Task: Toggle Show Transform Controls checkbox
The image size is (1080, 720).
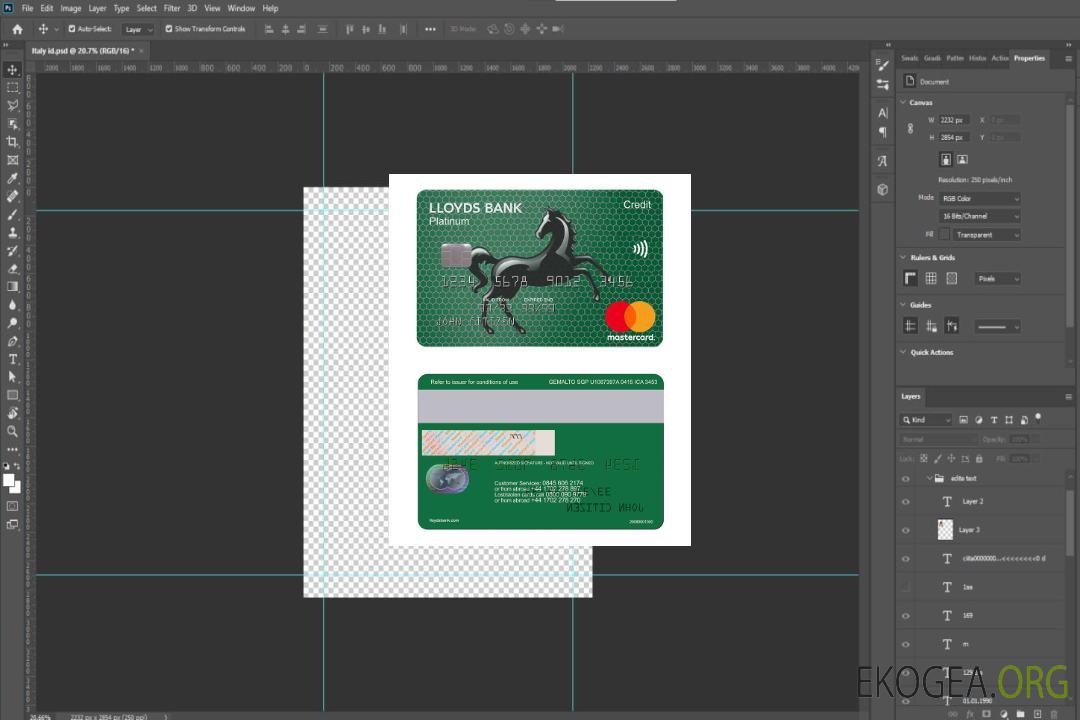Action: click(x=169, y=29)
